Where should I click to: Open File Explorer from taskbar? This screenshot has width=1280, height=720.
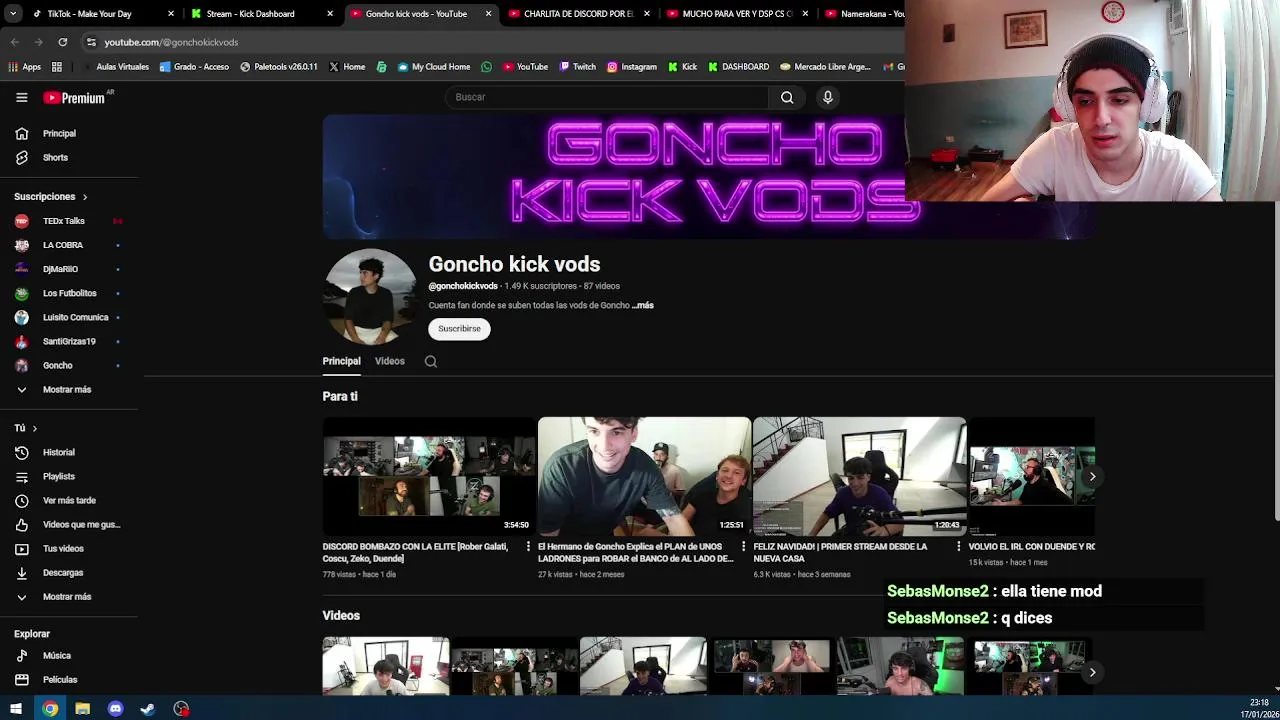click(x=83, y=708)
